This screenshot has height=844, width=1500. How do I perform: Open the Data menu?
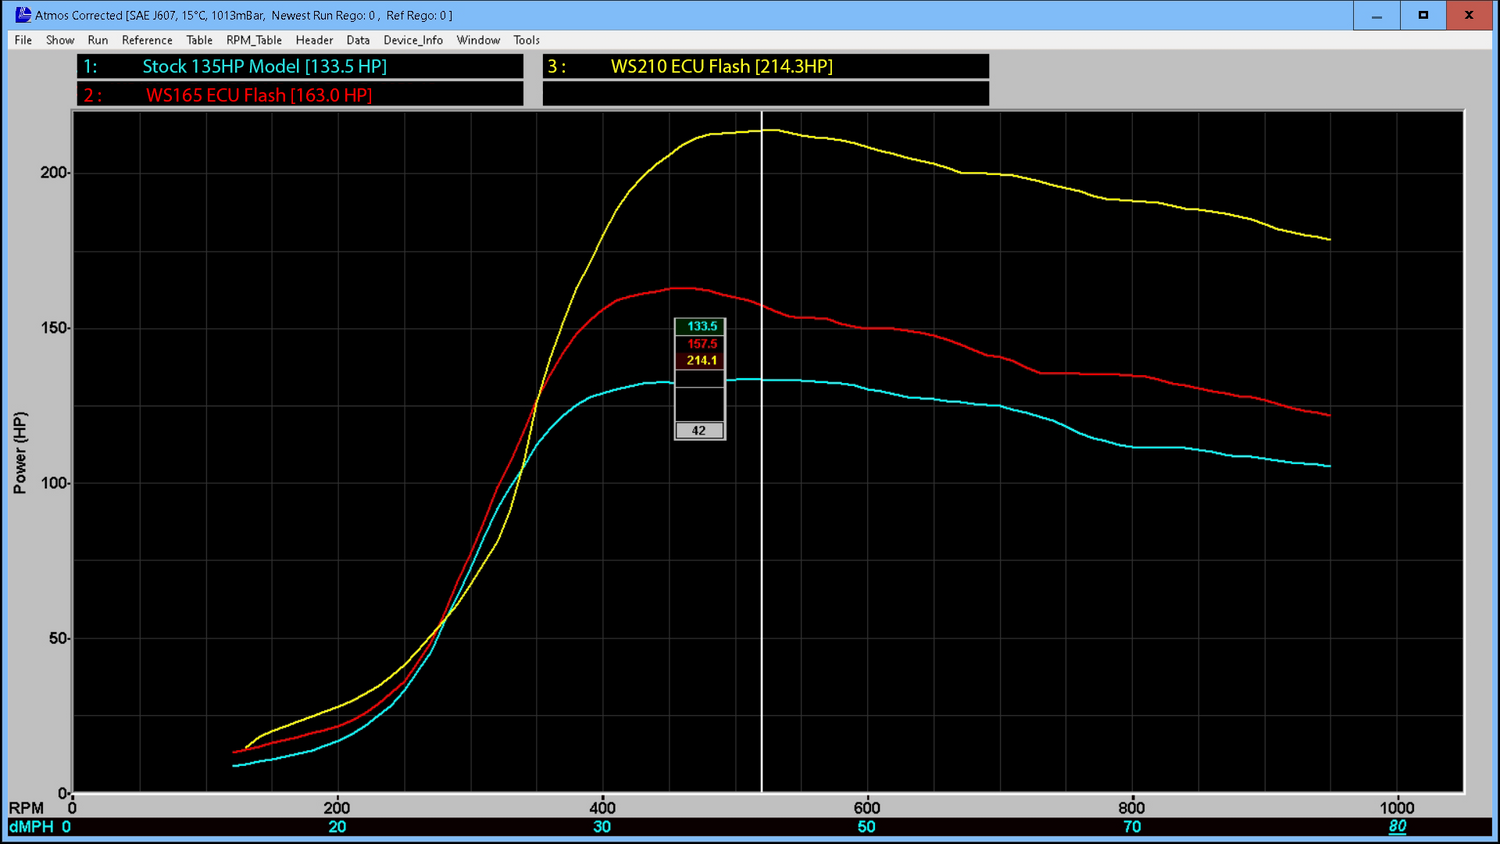(x=358, y=40)
